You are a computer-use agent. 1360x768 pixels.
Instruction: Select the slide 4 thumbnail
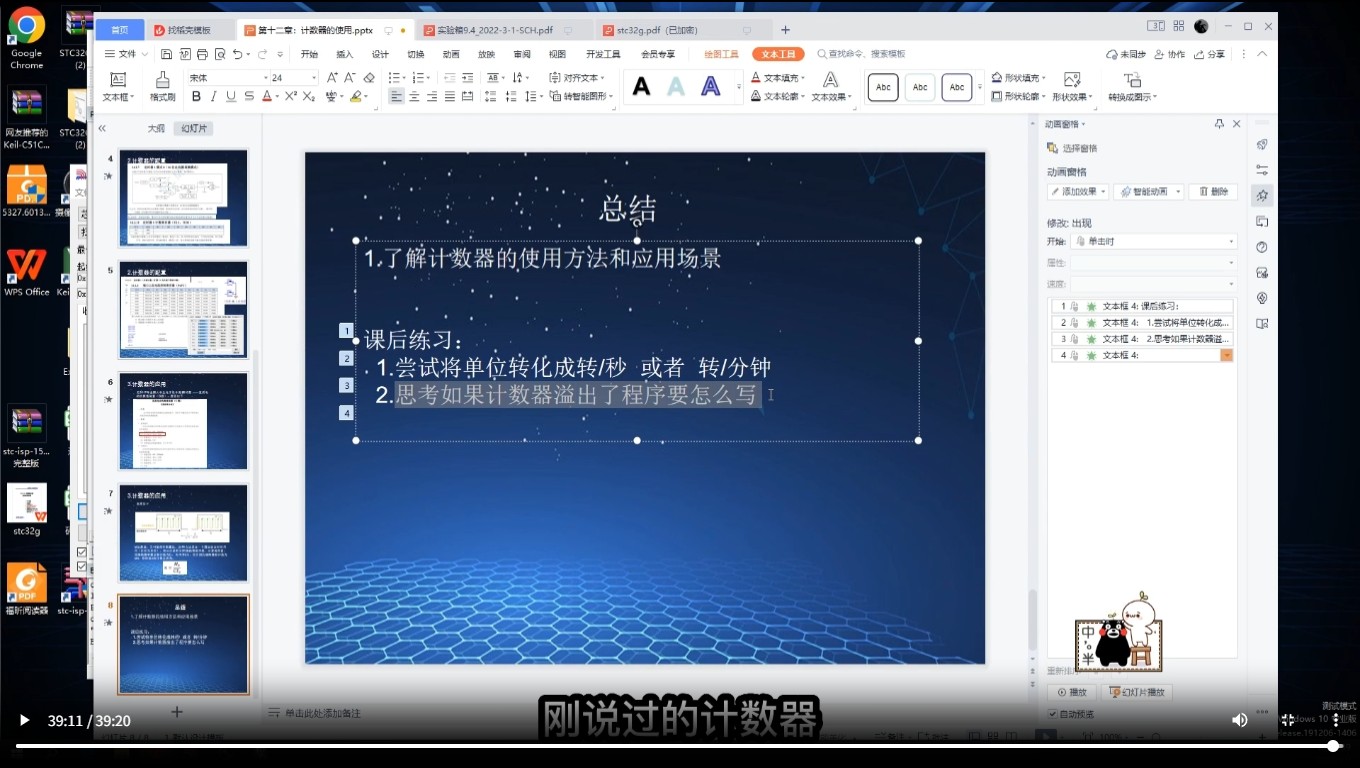point(183,198)
